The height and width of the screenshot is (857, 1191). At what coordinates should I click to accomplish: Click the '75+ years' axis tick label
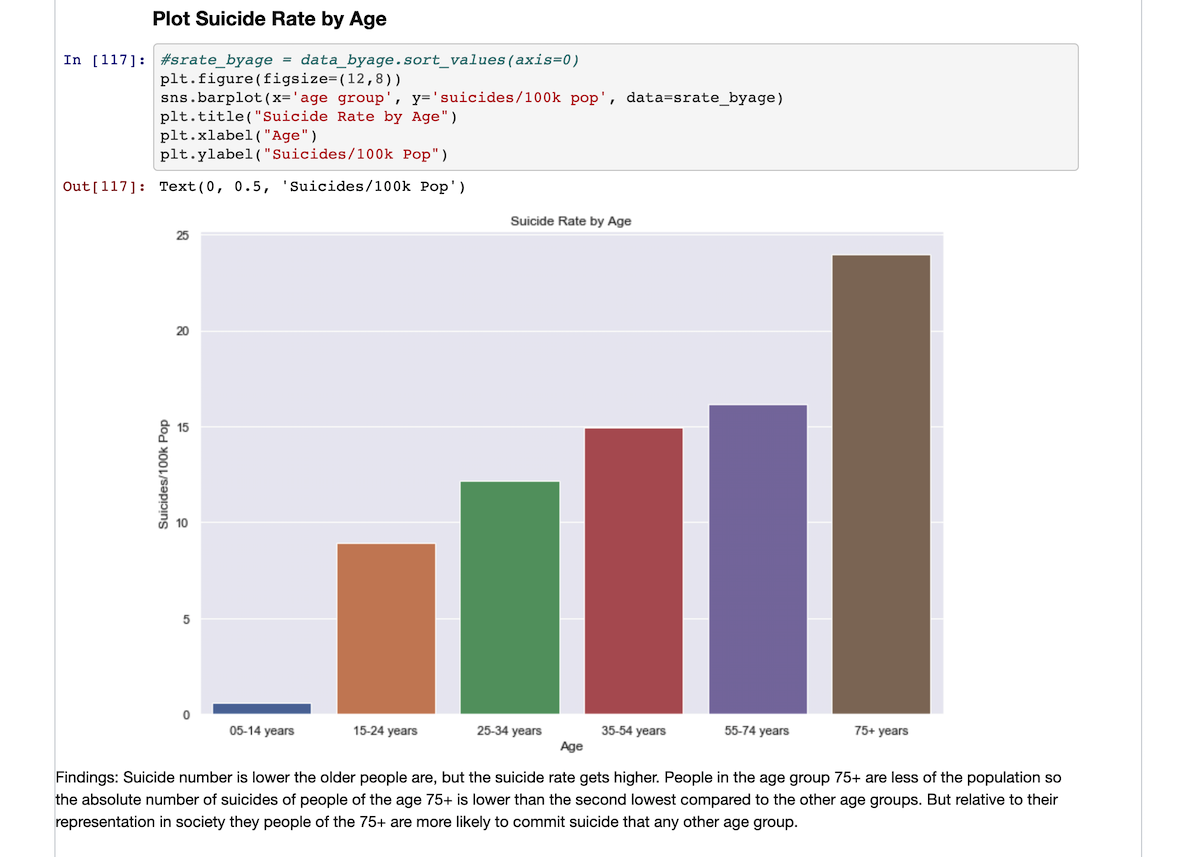click(x=880, y=731)
